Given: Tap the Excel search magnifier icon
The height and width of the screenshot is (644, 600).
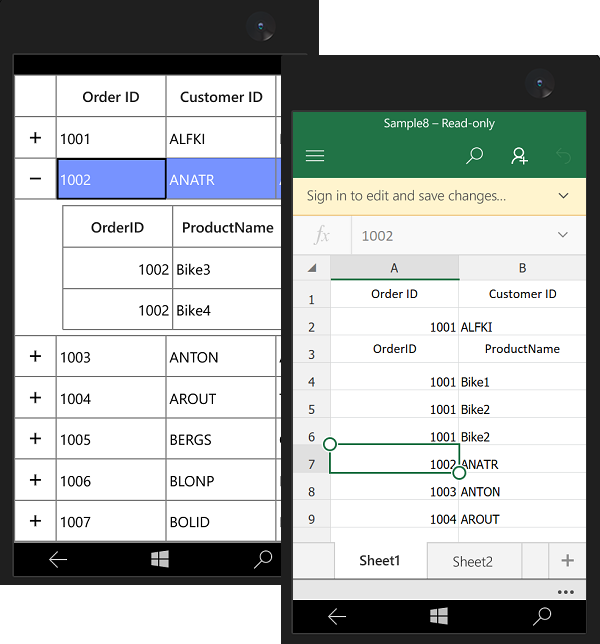Looking at the screenshot, I should click(x=474, y=156).
